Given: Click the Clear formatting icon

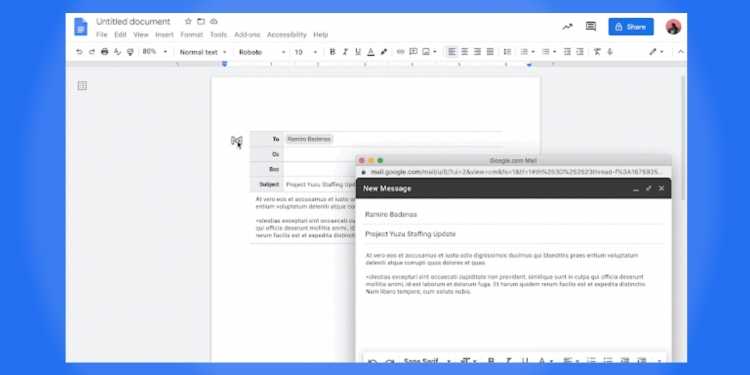Looking at the screenshot, I should [x=597, y=52].
